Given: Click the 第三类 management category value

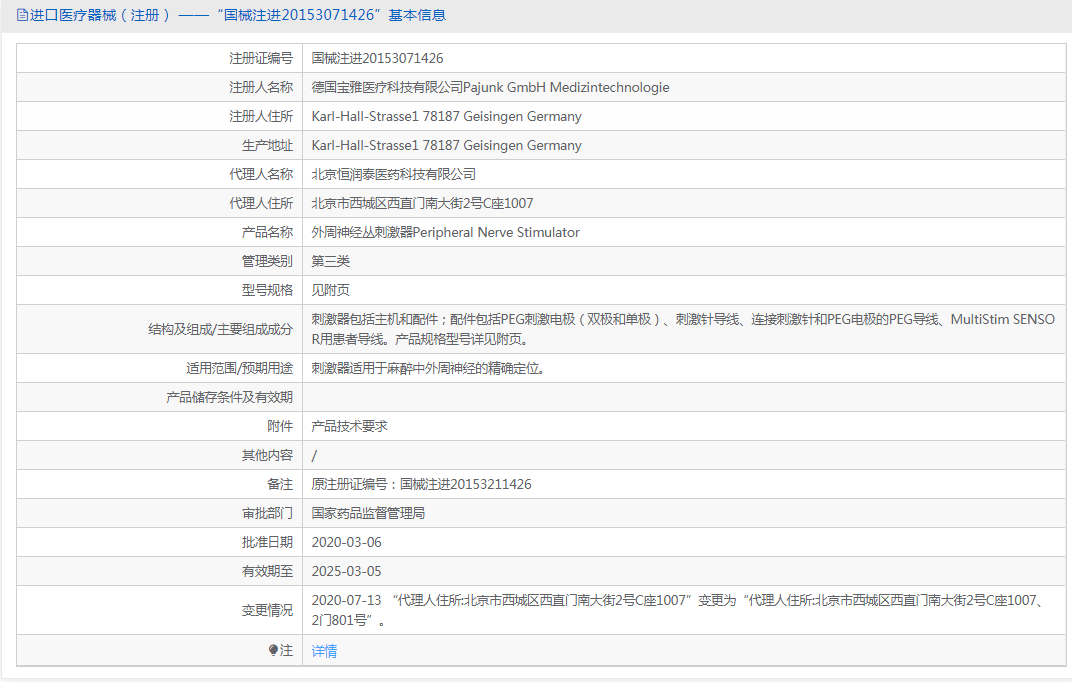Looking at the screenshot, I should [331, 261].
